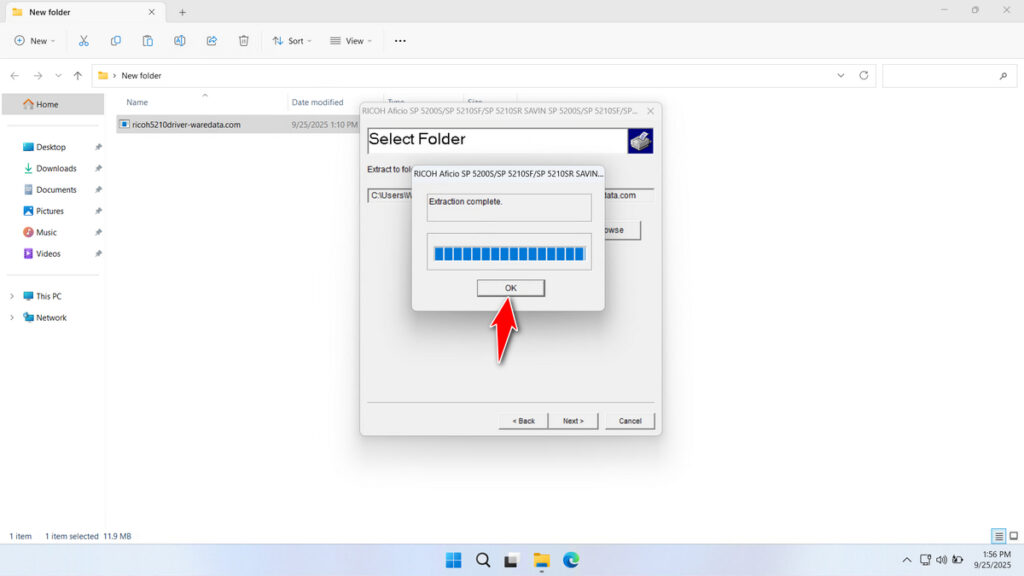This screenshot has width=1024, height=576.
Task: Switch to large thumbnails view icon
Action: (x=1014, y=536)
